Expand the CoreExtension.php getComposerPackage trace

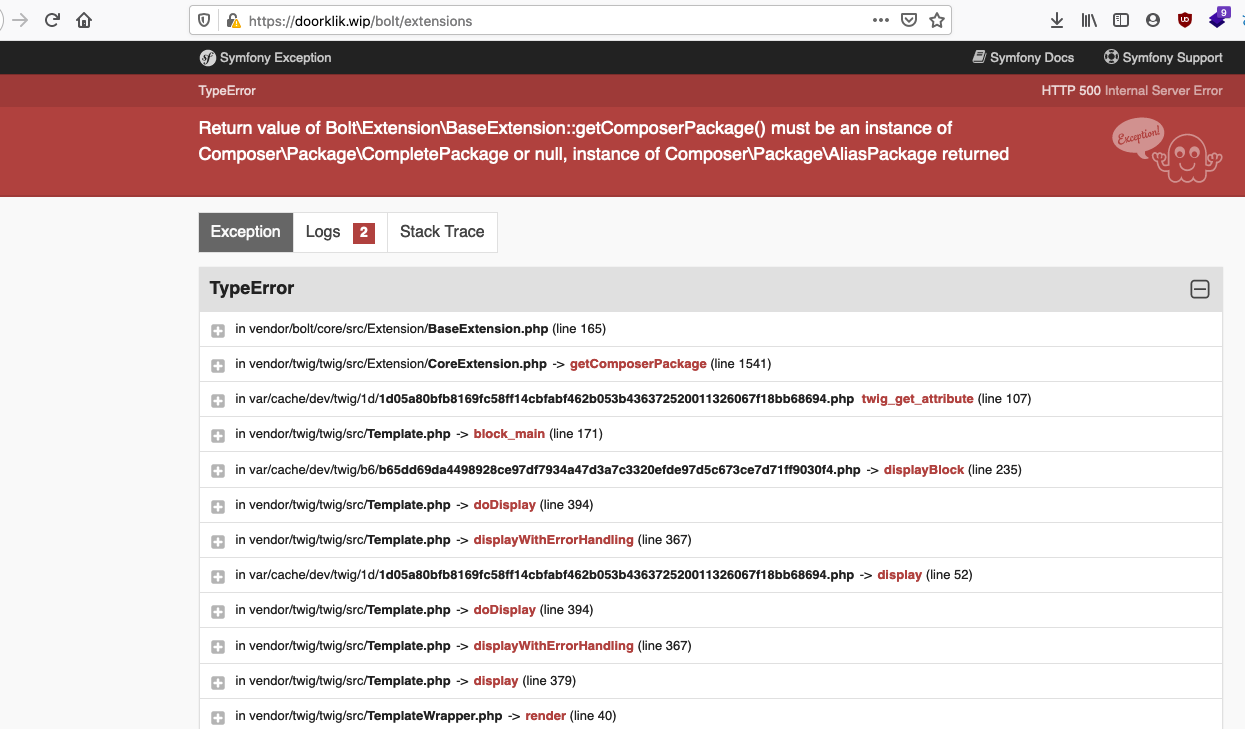click(218, 365)
